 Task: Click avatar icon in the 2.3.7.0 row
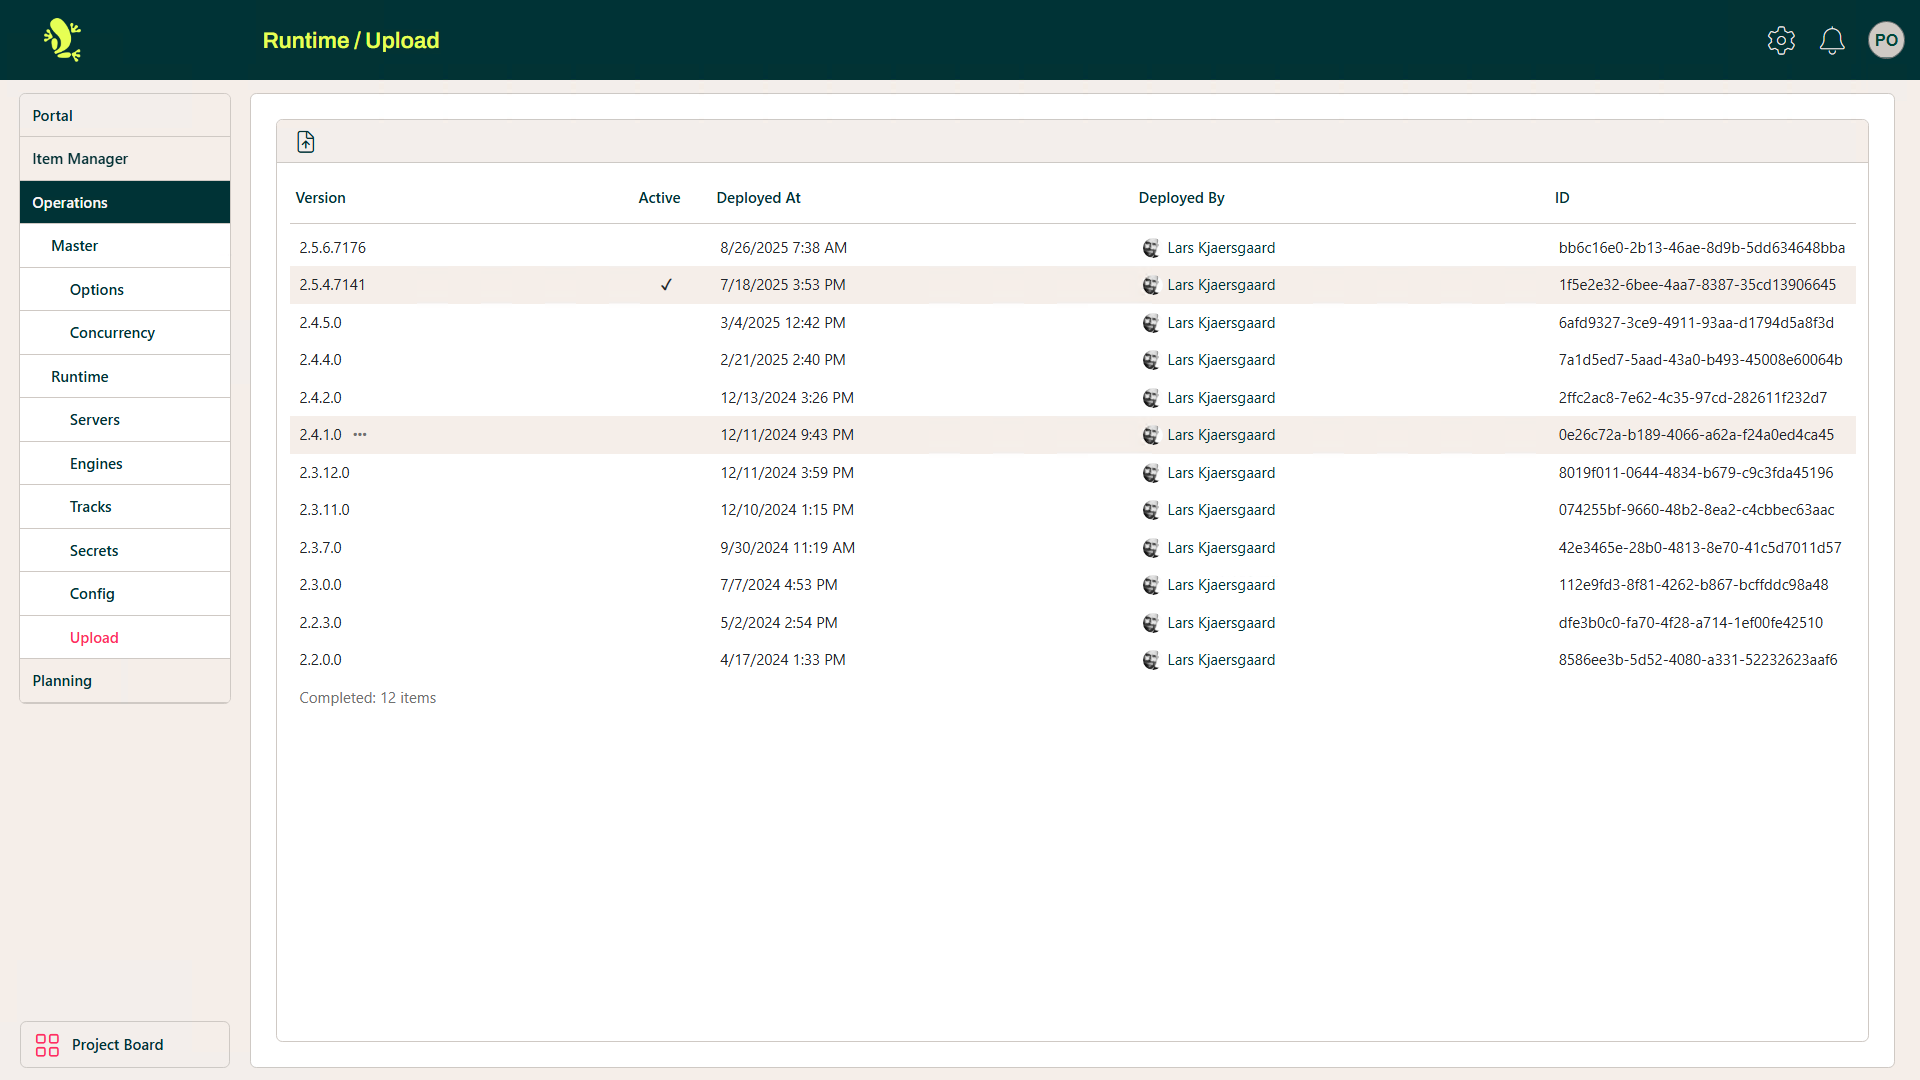1151,548
